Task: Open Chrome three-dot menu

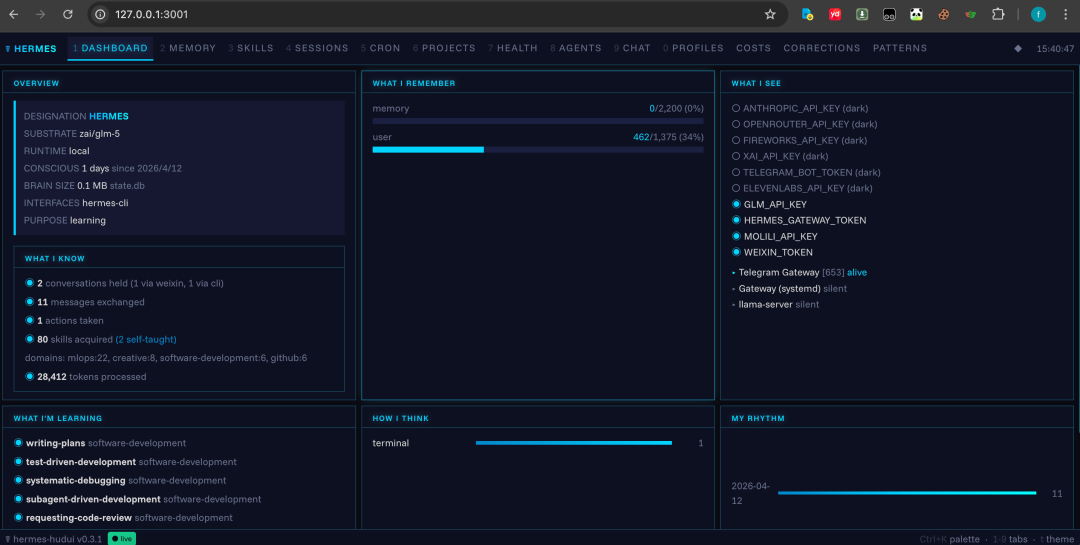Action: (1064, 14)
